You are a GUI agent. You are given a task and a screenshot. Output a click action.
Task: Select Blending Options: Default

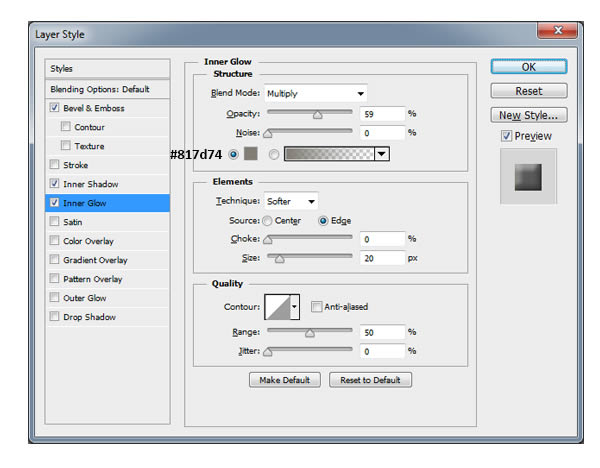coord(107,89)
